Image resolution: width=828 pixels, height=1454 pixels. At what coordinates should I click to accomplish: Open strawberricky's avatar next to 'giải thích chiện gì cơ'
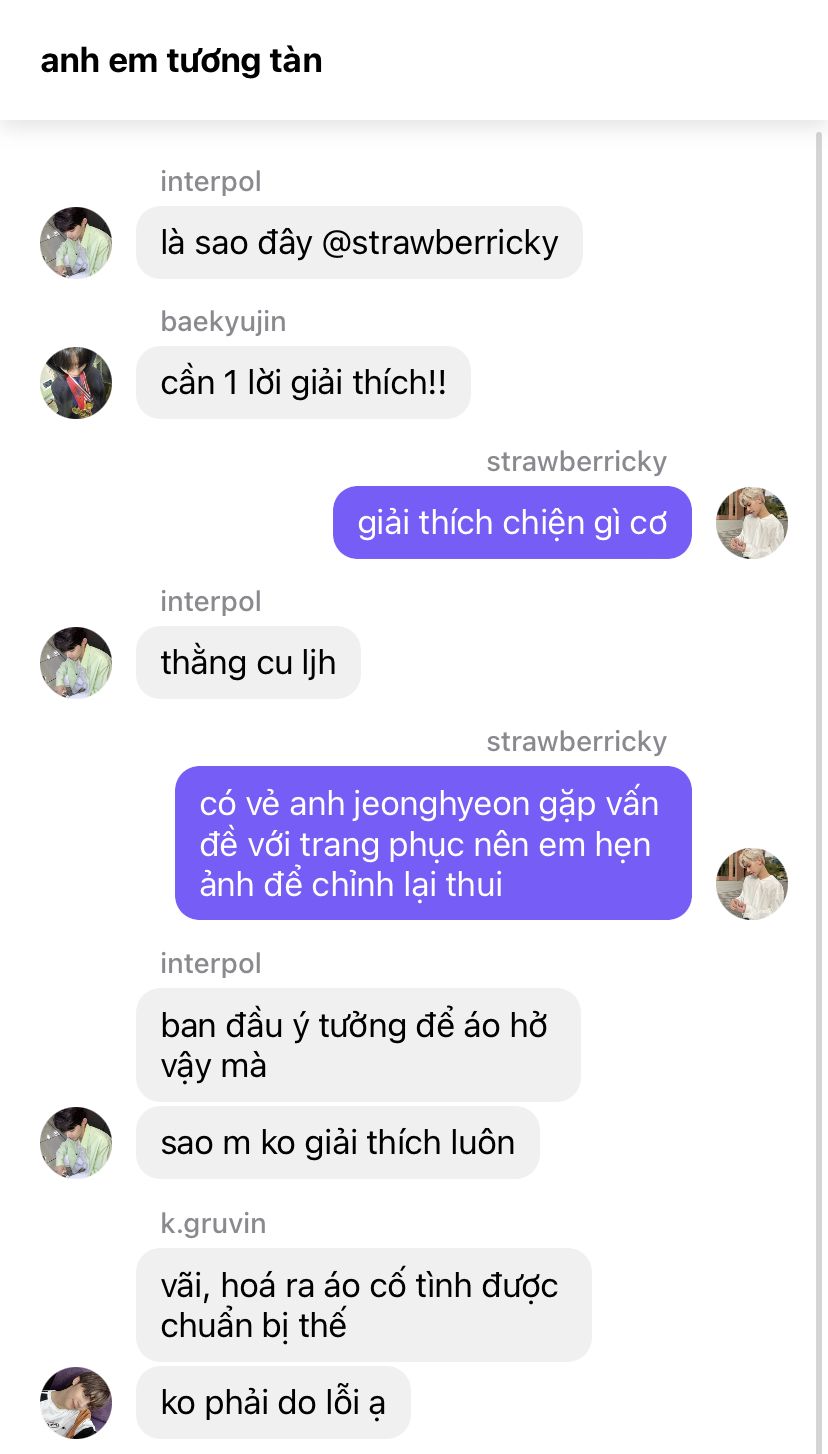[x=752, y=522]
